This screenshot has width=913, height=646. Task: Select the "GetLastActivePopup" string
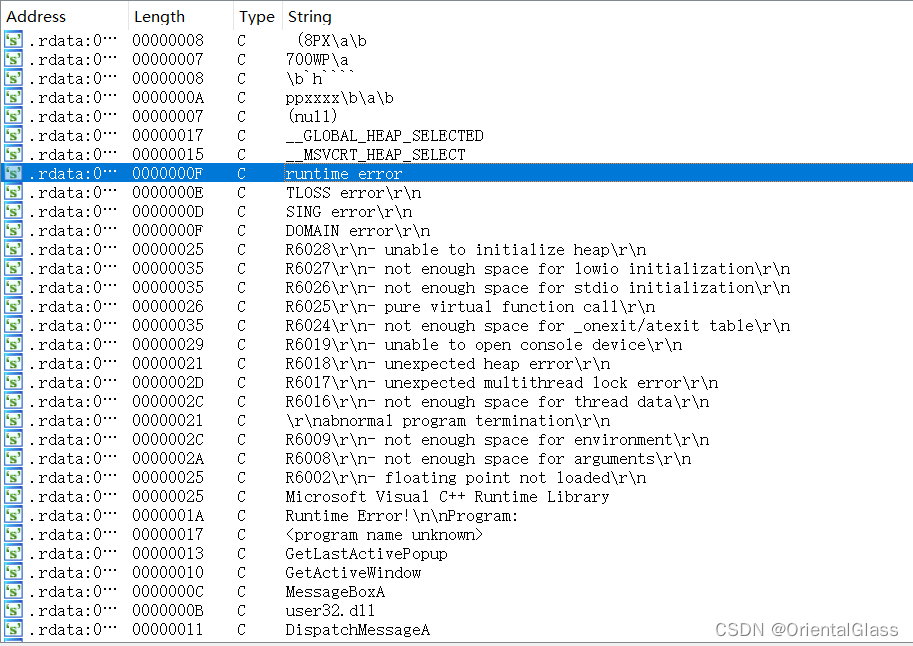366,554
